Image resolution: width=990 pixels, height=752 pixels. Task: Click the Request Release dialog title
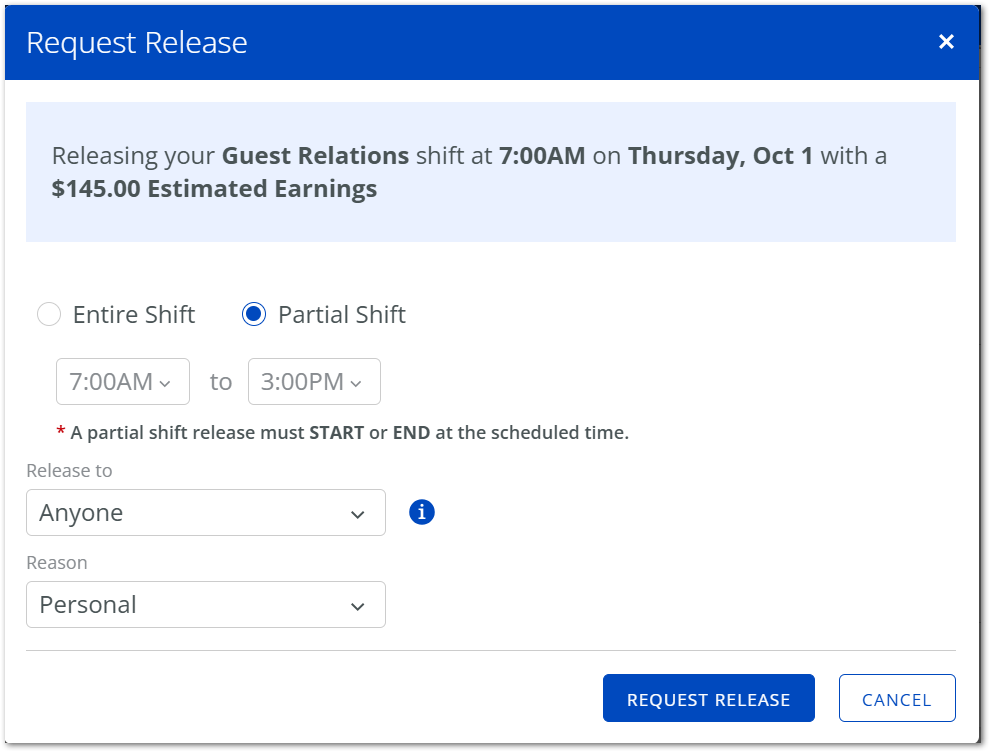click(x=136, y=42)
